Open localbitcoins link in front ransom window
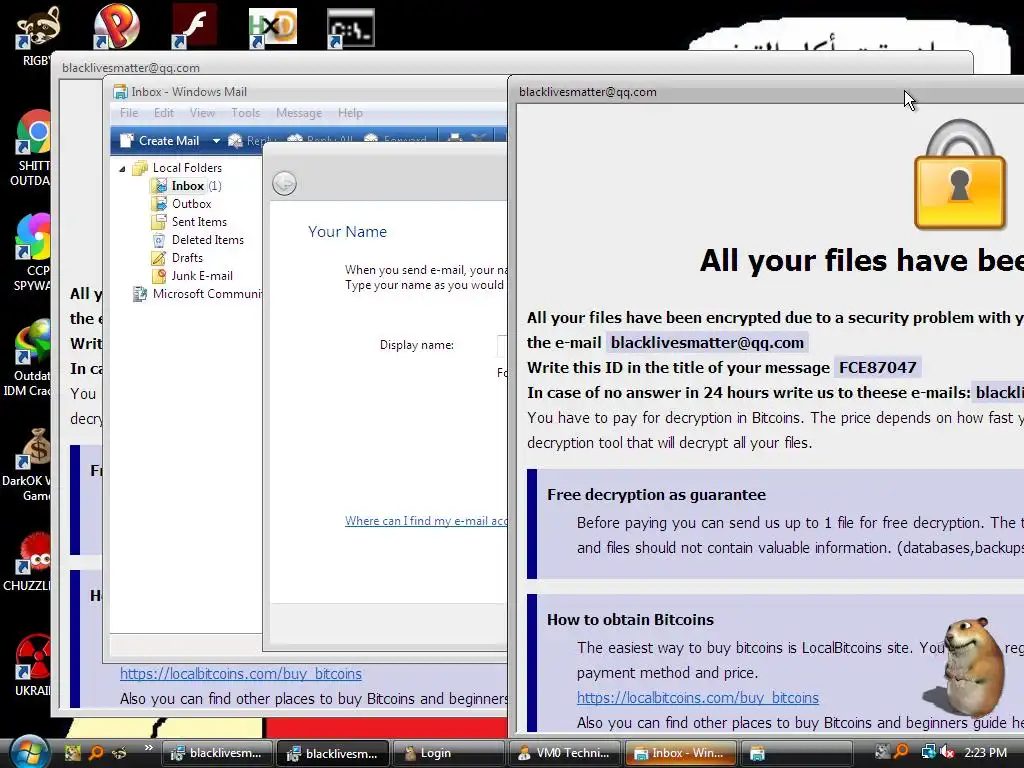Viewport: 1024px width, 768px height. 697,697
